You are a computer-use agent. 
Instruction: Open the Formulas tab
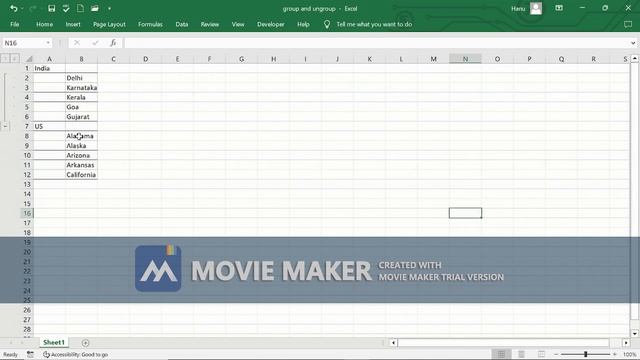150,24
